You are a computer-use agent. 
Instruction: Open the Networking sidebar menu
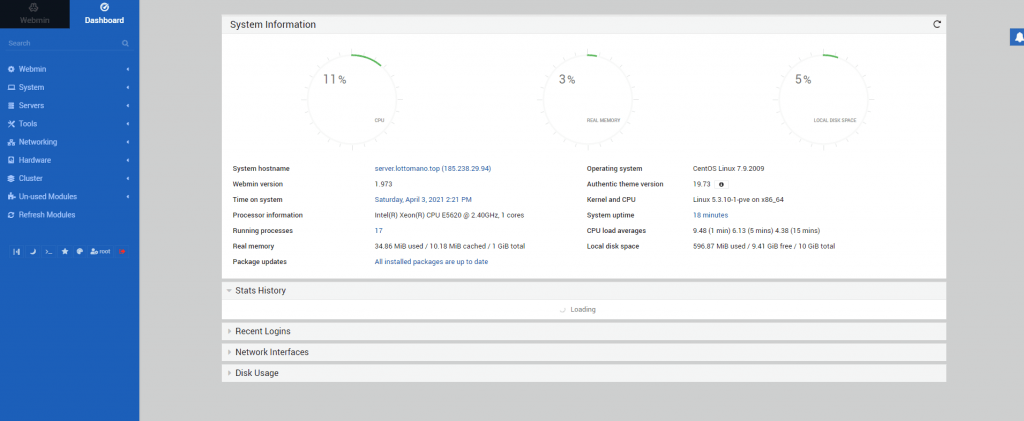(x=38, y=142)
